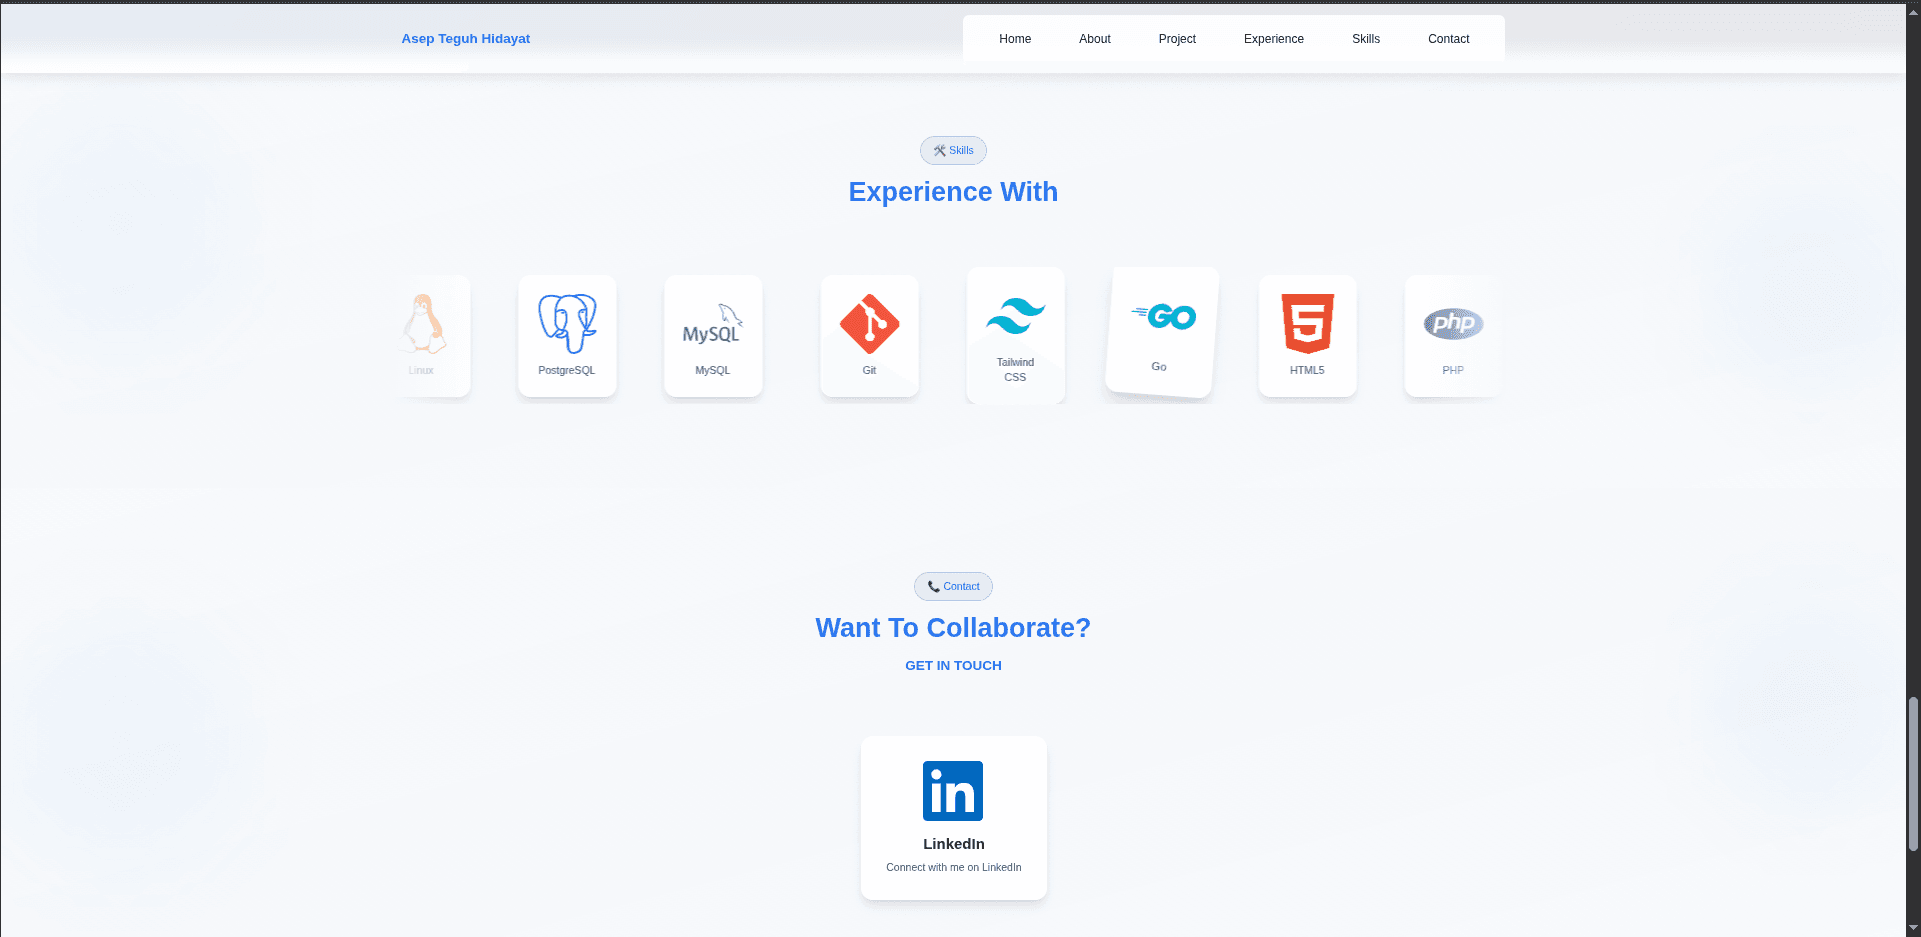Click the GET IN TOUCH link
1921x937 pixels.
point(953,666)
